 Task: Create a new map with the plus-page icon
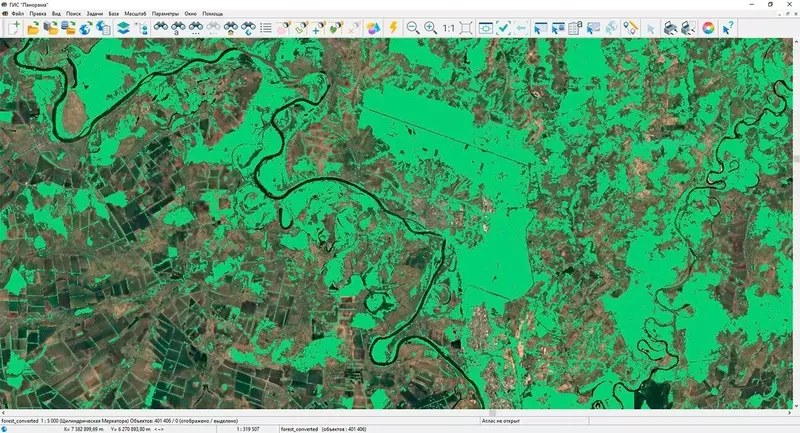tap(14, 28)
